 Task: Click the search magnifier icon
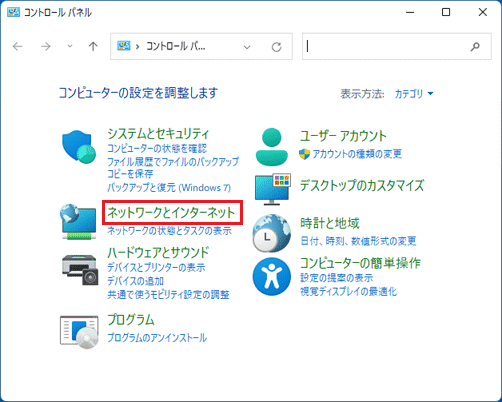475,47
